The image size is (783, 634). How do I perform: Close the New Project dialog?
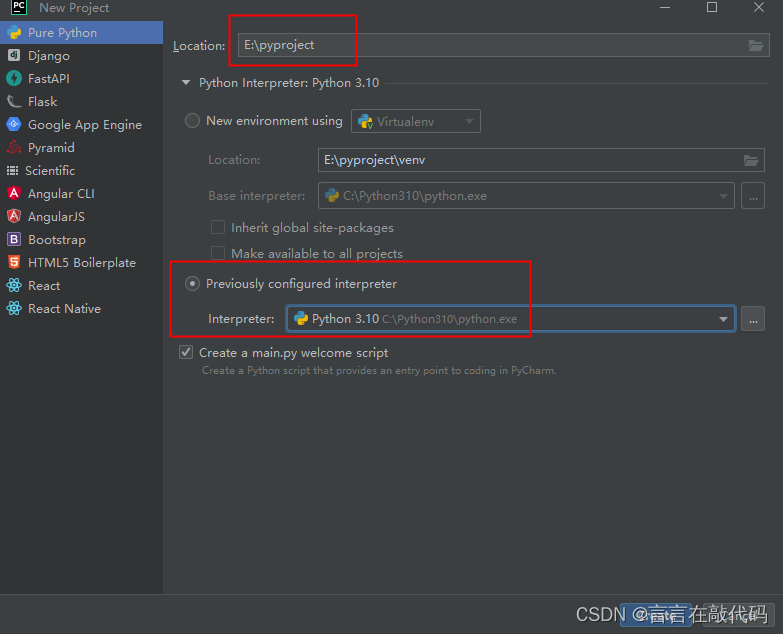pos(759,7)
